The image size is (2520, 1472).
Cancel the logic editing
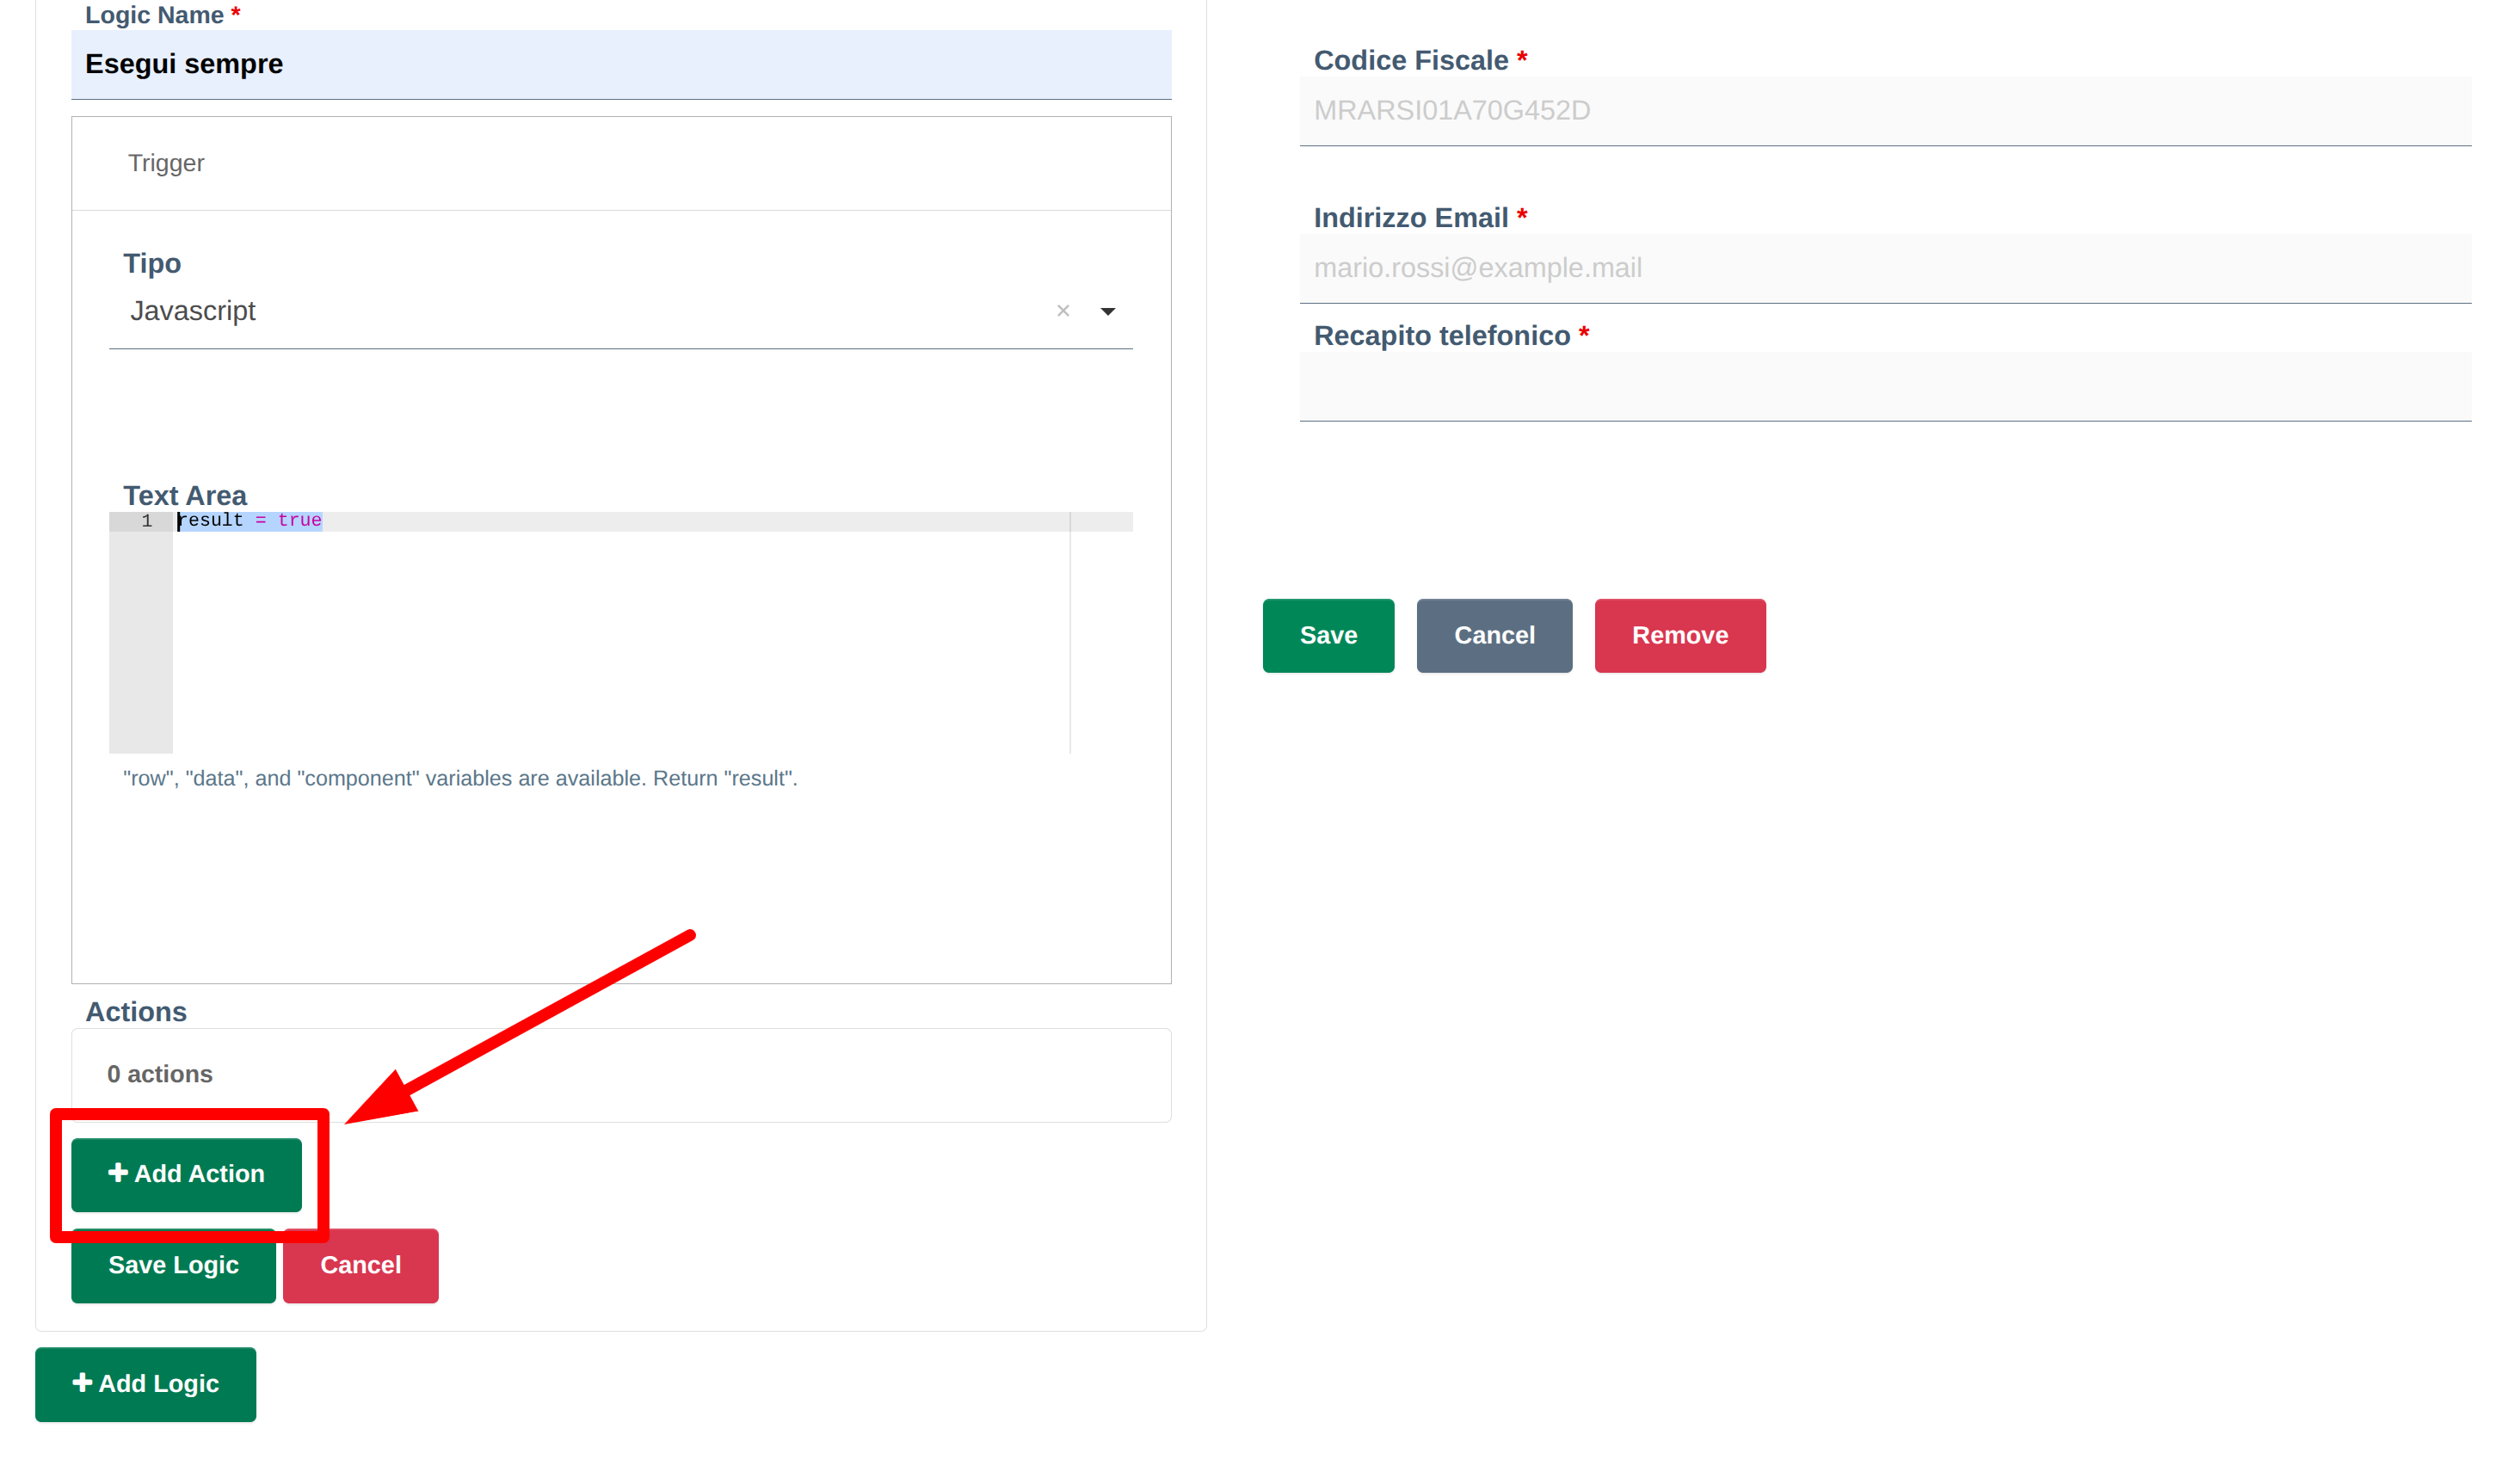(x=360, y=1265)
